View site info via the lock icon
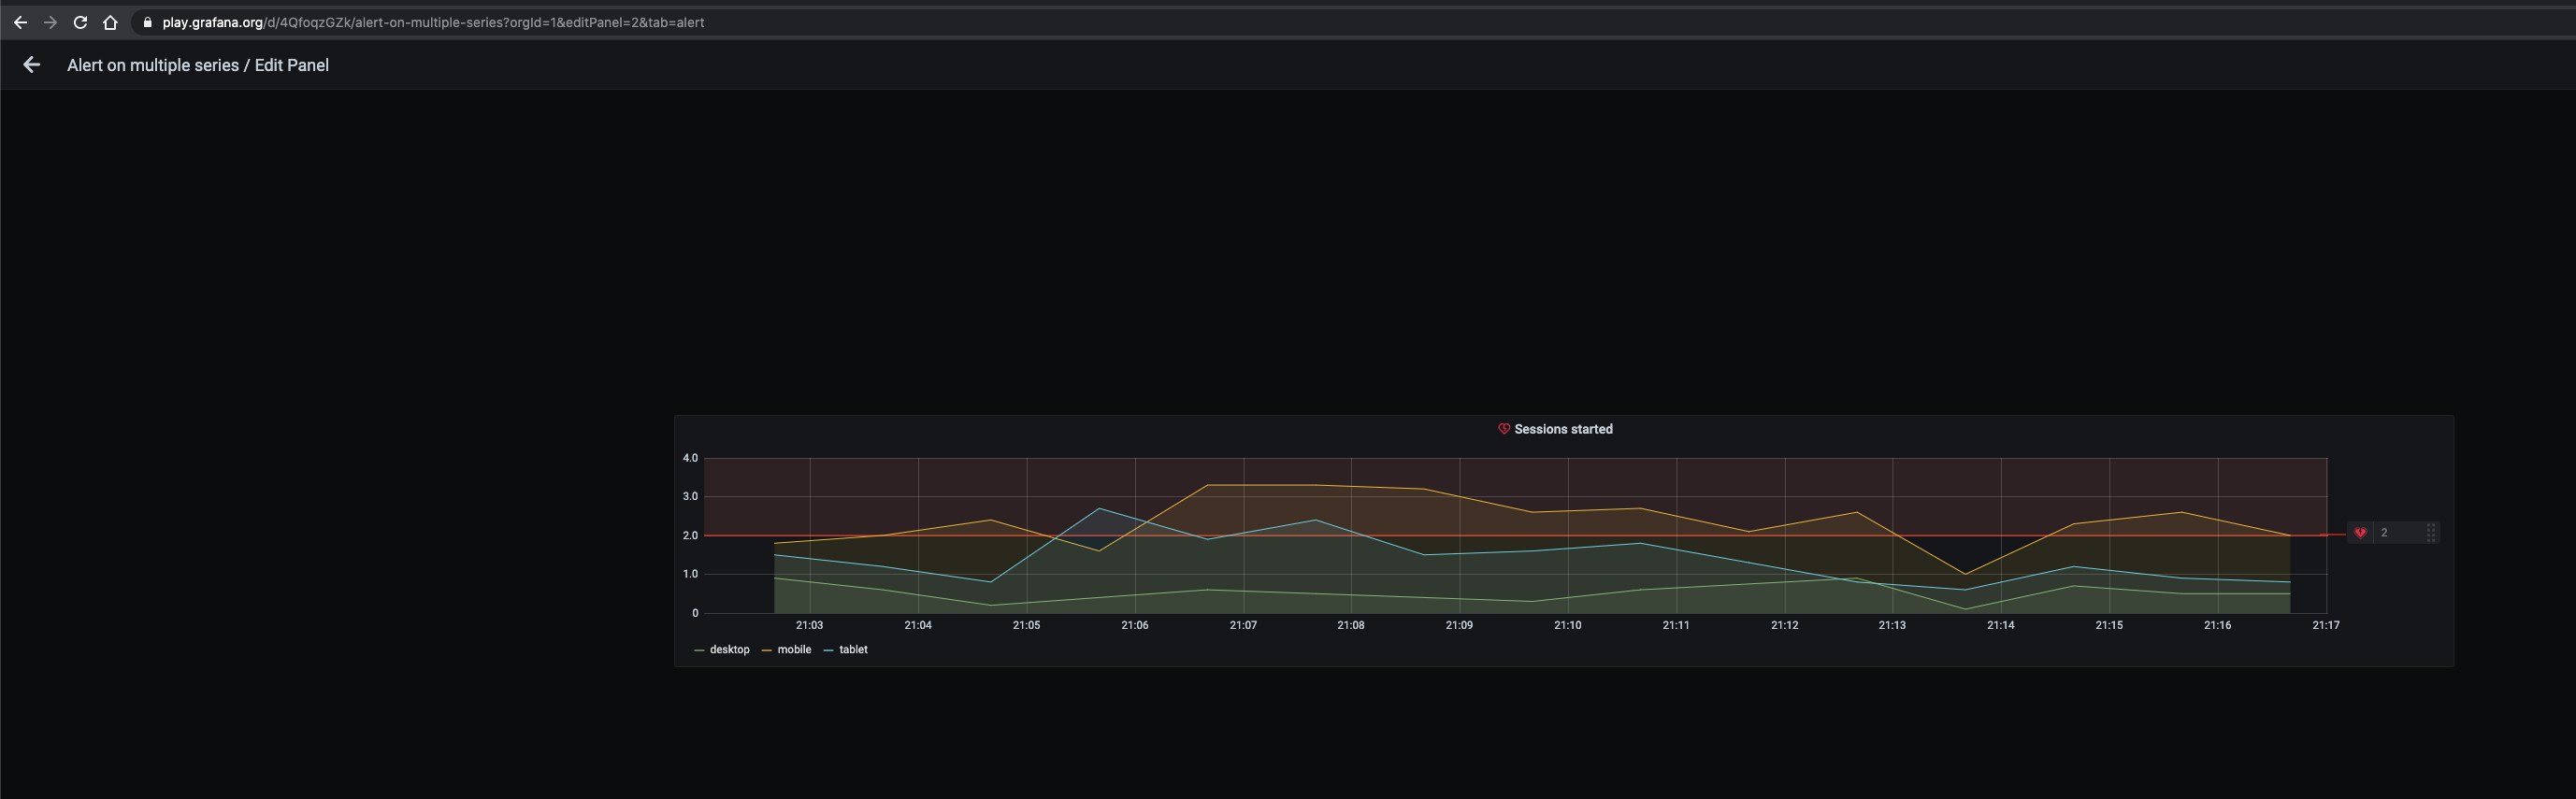2576x799 pixels. pos(148,22)
